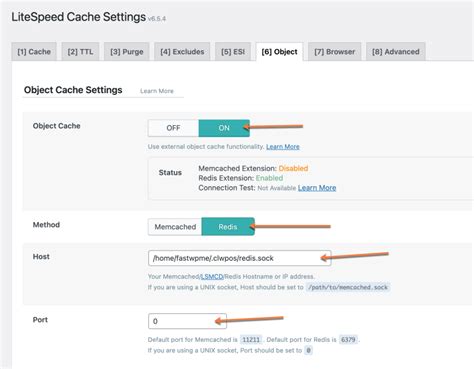
Task: Open Learn More link next to Connection Test
Action: (317, 188)
